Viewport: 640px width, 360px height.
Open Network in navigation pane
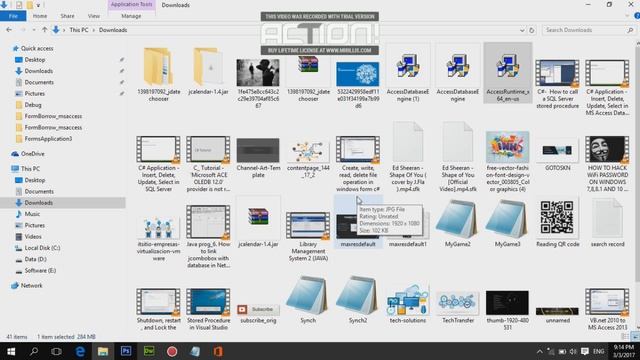[x=31, y=286]
